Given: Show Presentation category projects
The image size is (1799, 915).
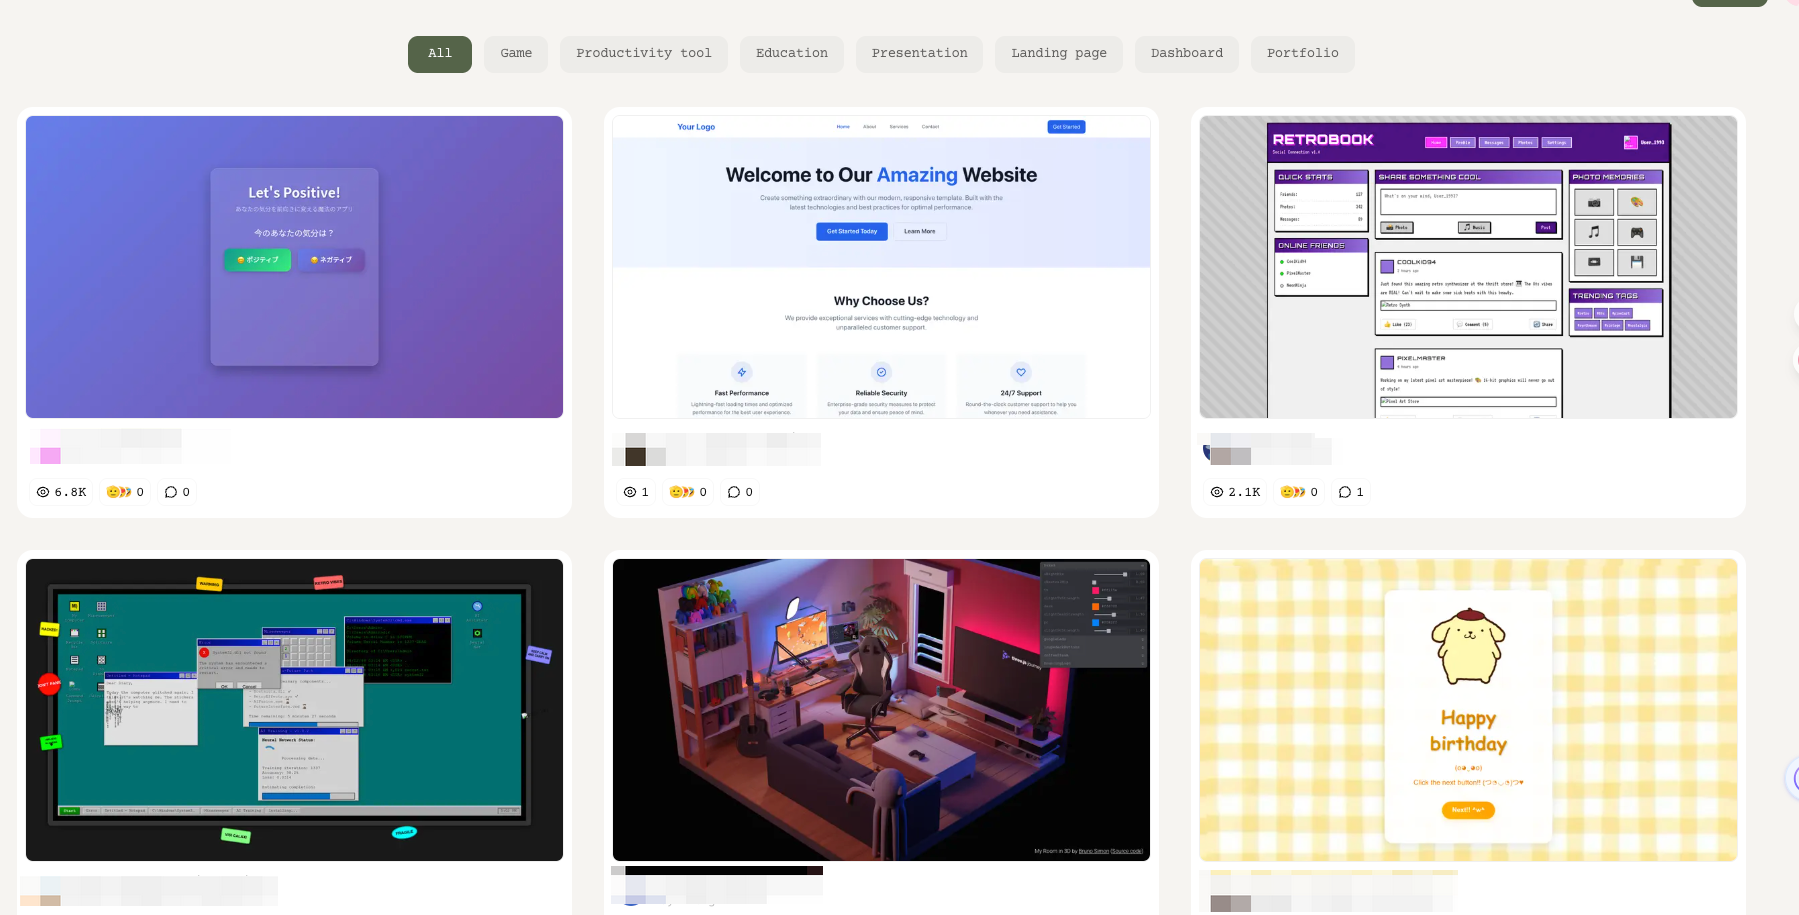Looking at the screenshot, I should [x=919, y=54].
